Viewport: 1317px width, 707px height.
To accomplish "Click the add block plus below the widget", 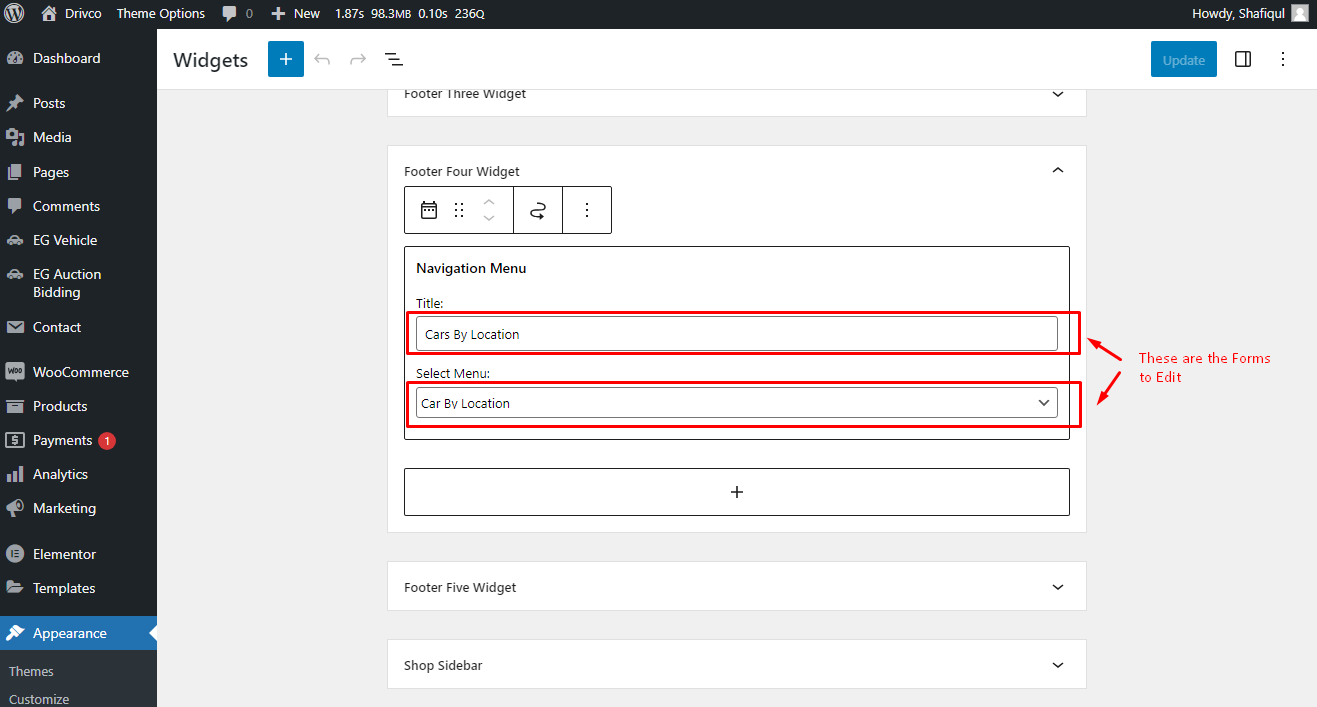I will coord(737,492).
